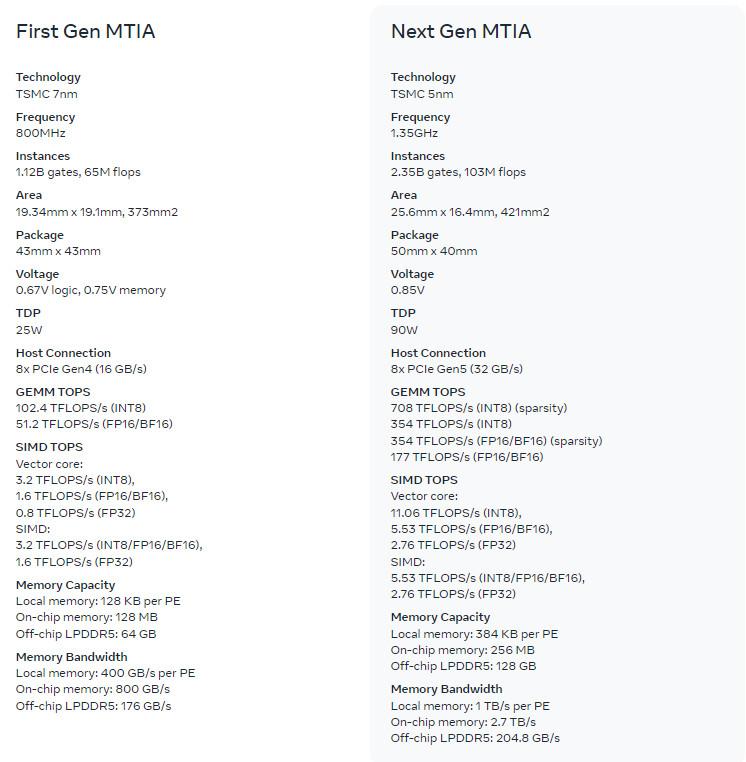The image size is (746, 762).
Task: Click the Off-chip LPDDR5: 128 GB line
Action: 463,666
